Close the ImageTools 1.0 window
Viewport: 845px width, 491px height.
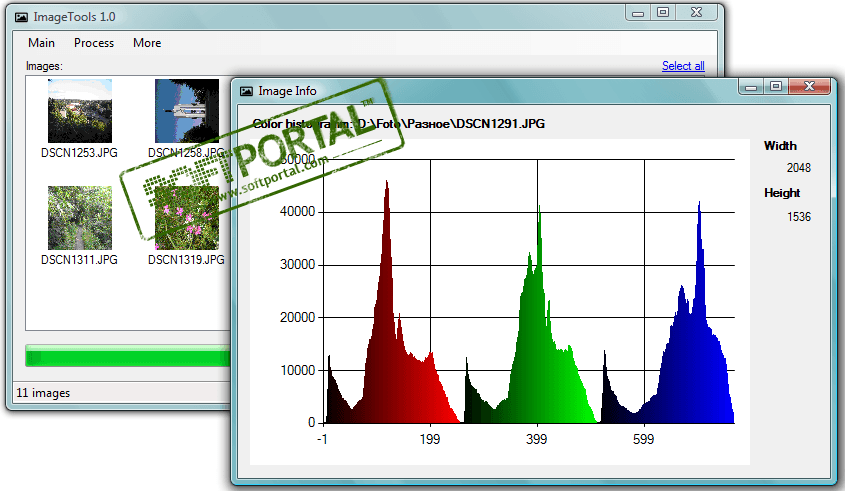tap(696, 13)
